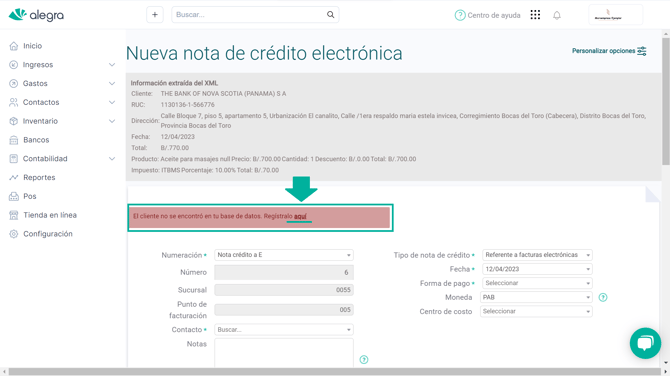The image size is (670, 376).
Task: Open the Numeración dropdown
Action: 284,255
